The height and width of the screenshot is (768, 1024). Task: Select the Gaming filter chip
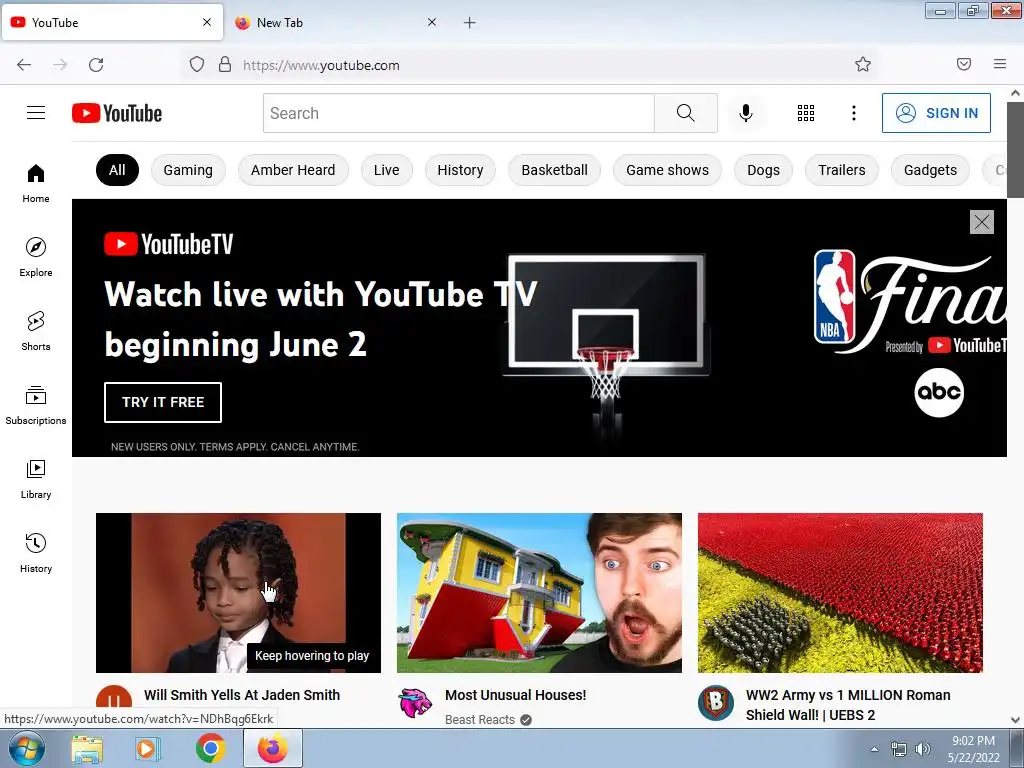pyautogui.click(x=188, y=170)
